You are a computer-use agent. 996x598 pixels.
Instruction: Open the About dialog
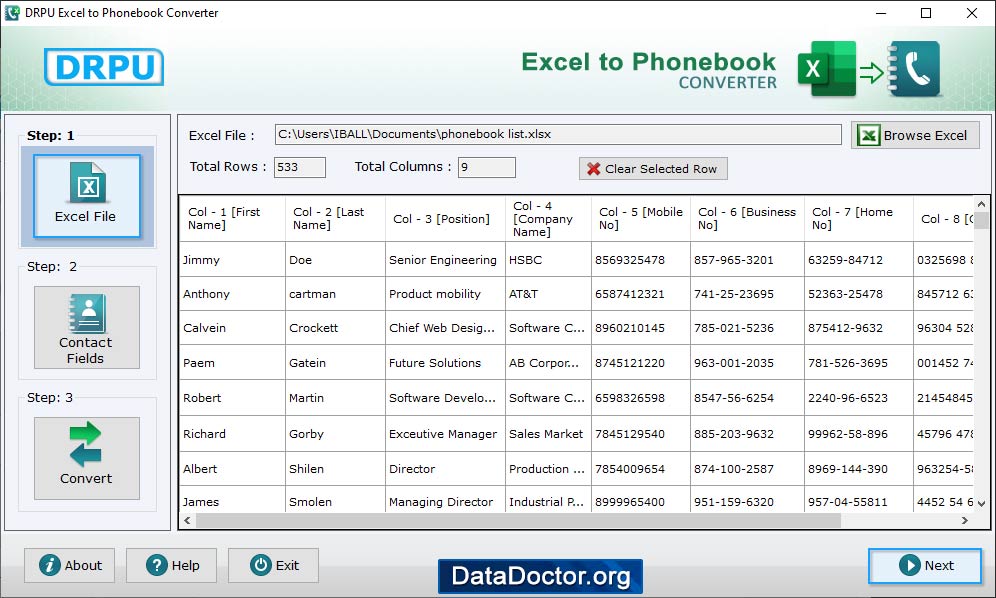click(x=69, y=565)
